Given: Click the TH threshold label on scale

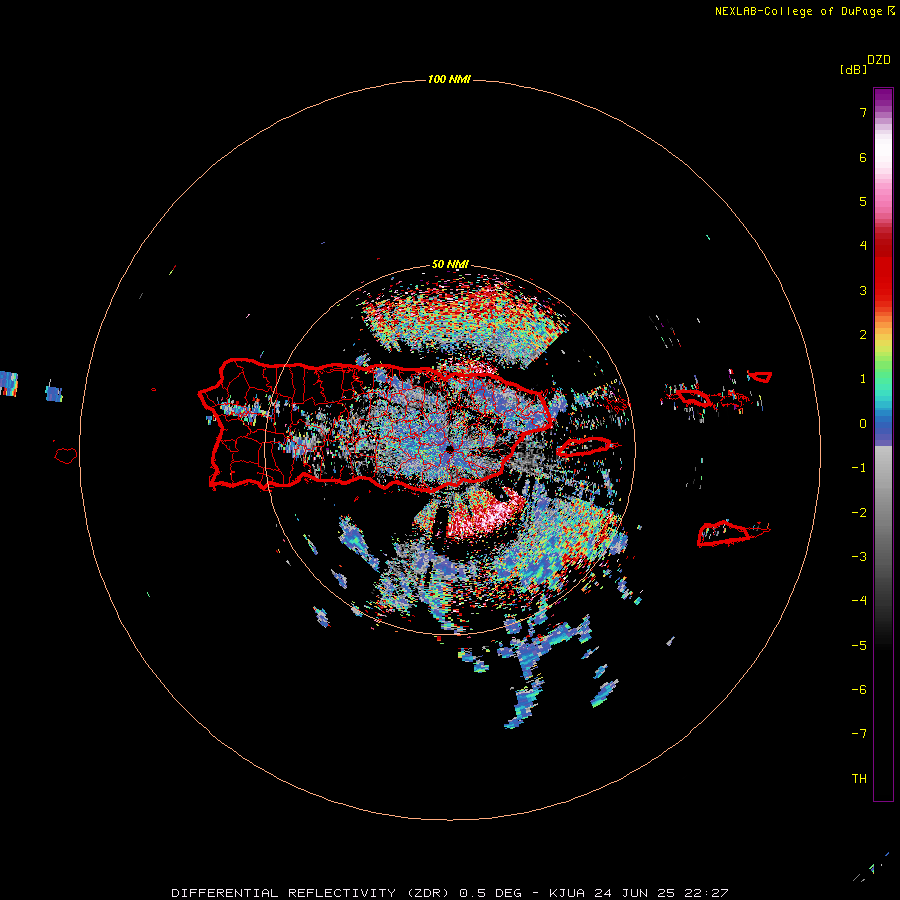Looking at the screenshot, I should 859,779.
